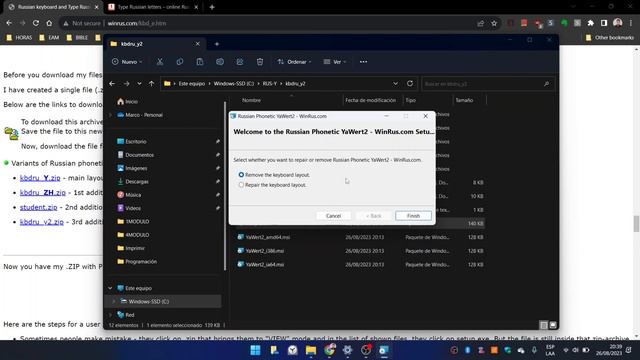
Task: Refresh the Explorer folder view
Action: [x=410, y=83]
